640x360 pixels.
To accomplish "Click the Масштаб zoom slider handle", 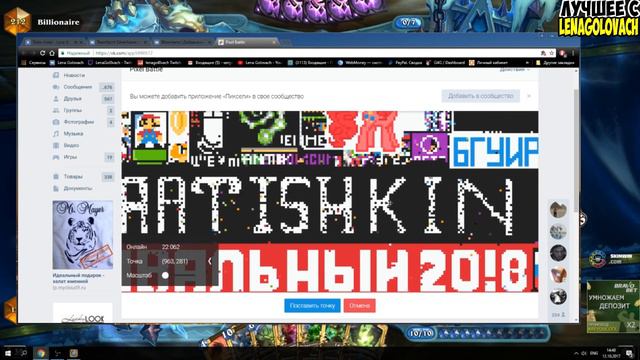I will pyautogui.click(x=165, y=275).
